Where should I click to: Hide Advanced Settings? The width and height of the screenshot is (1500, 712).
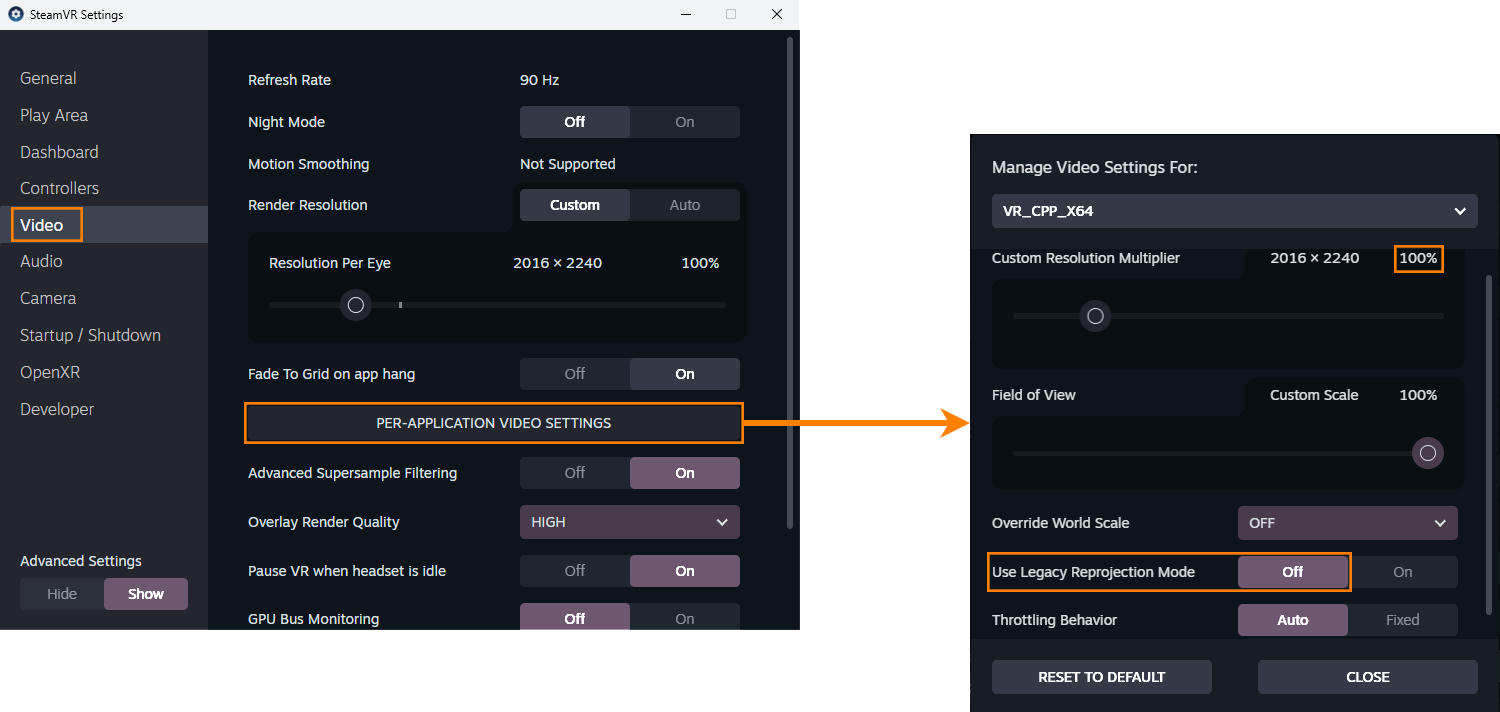pyautogui.click(x=62, y=594)
